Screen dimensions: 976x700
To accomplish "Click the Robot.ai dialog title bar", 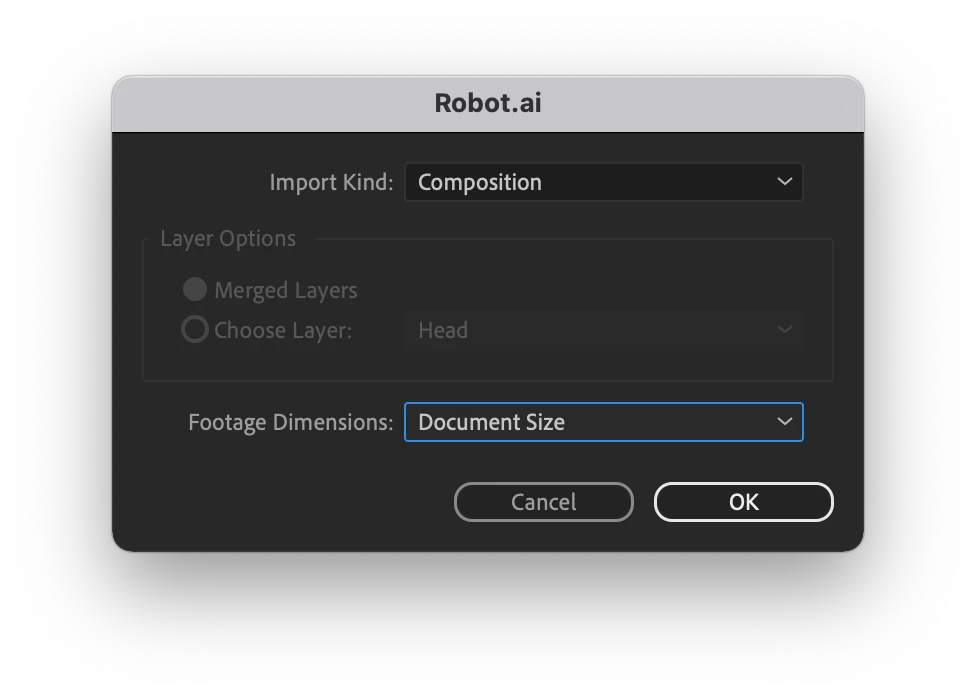I will (488, 104).
